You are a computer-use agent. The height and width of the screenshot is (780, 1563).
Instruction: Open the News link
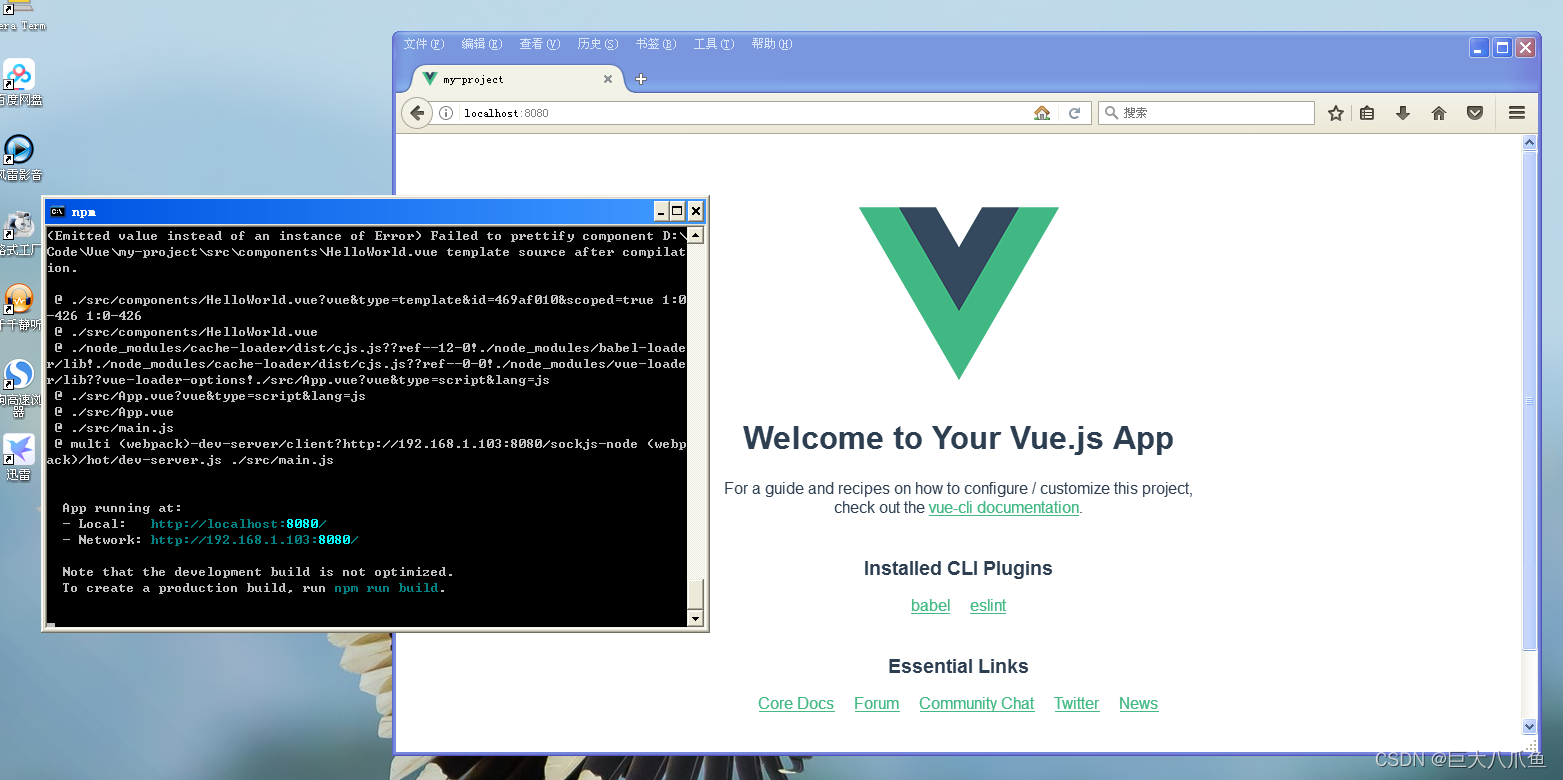(1138, 704)
